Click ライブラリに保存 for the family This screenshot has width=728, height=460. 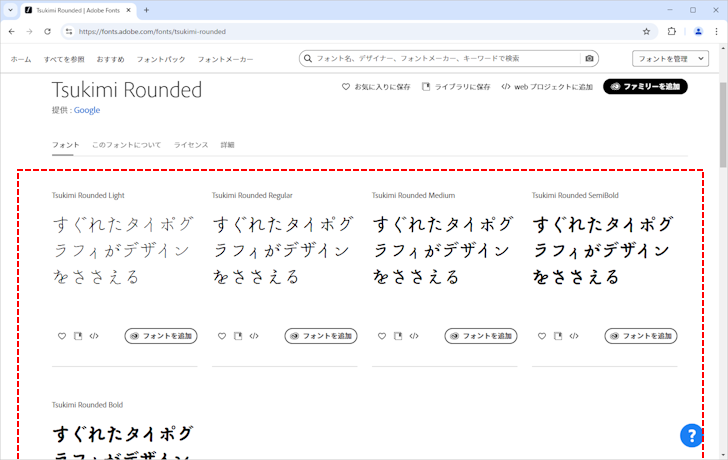456,87
